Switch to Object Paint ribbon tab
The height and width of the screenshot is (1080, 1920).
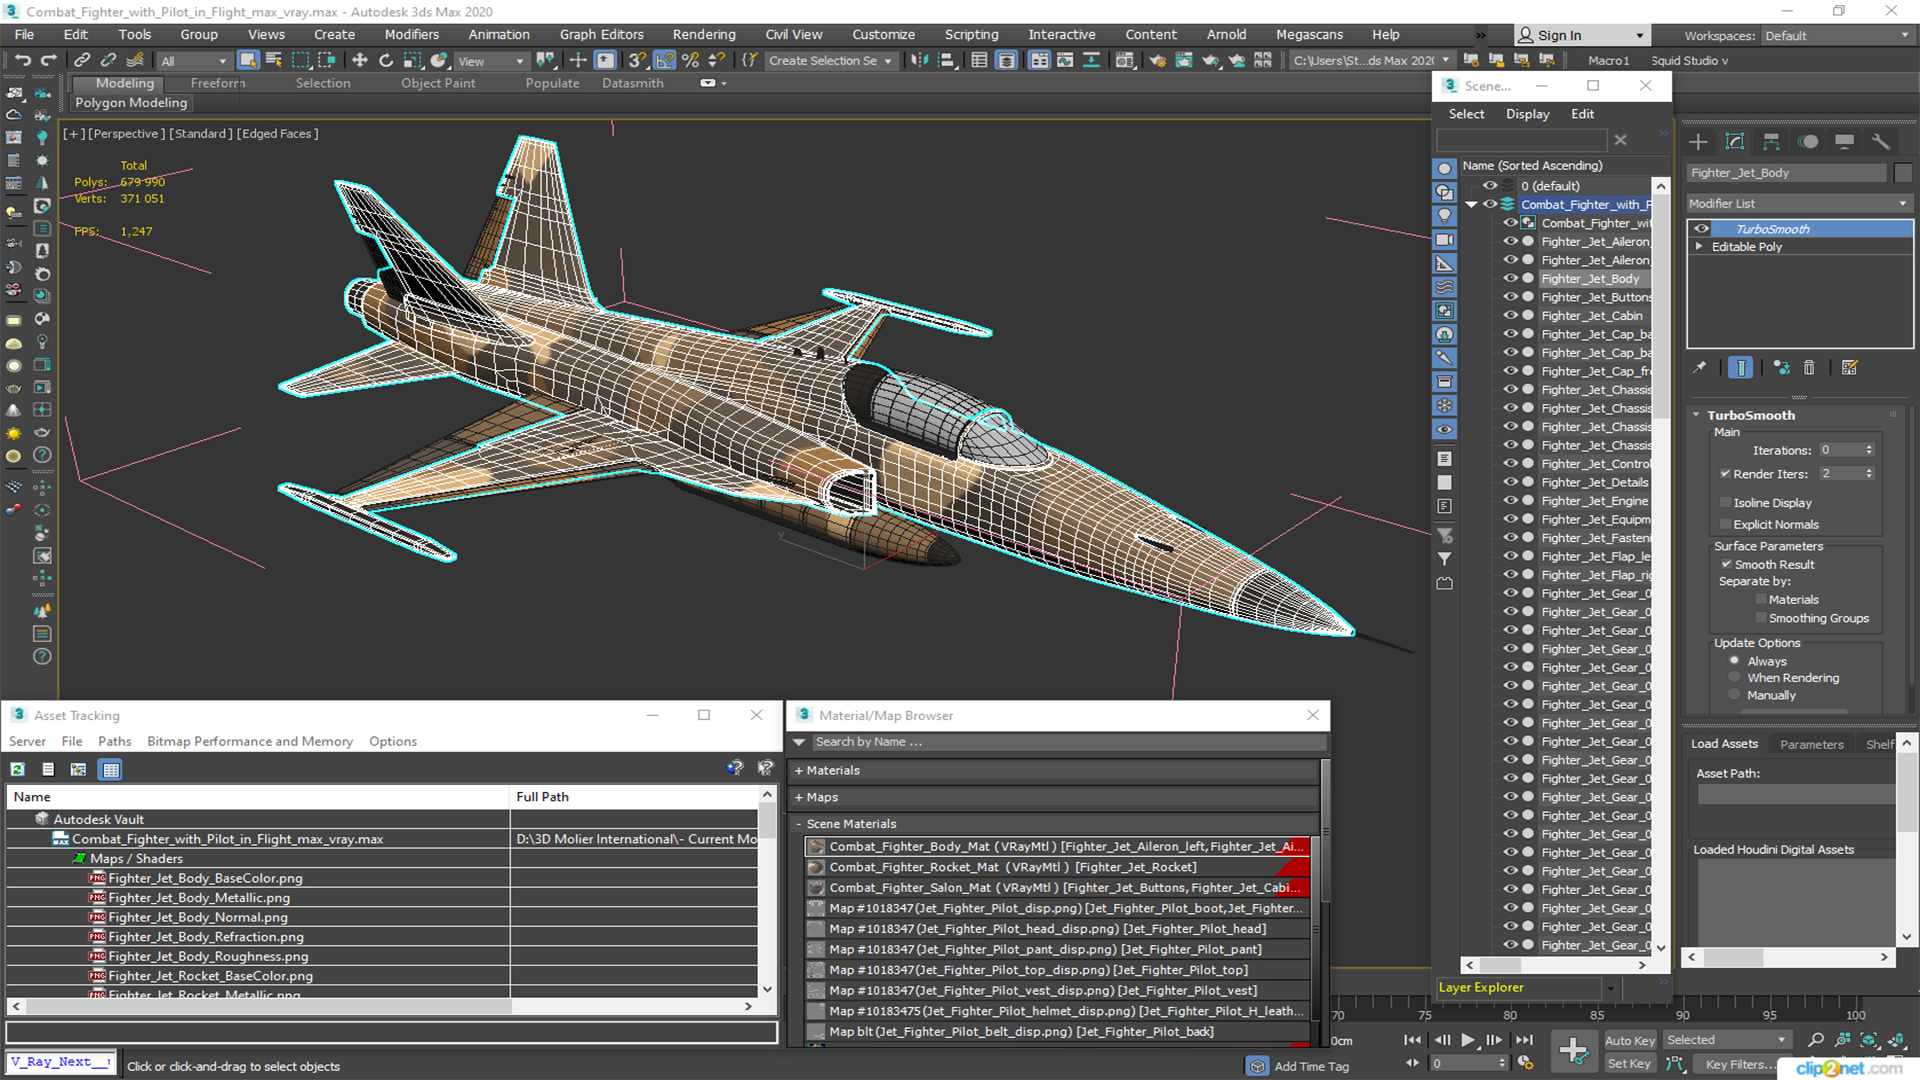point(438,84)
